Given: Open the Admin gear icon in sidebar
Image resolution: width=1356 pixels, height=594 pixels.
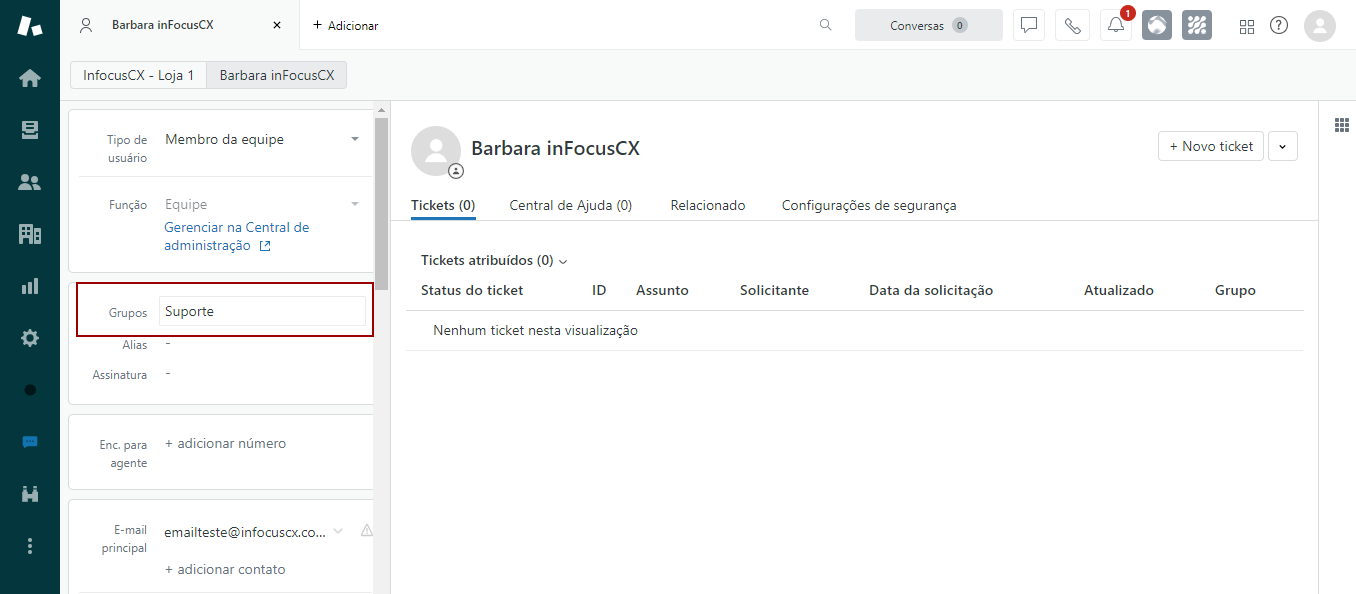Looking at the screenshot, I should pos(30,338).
